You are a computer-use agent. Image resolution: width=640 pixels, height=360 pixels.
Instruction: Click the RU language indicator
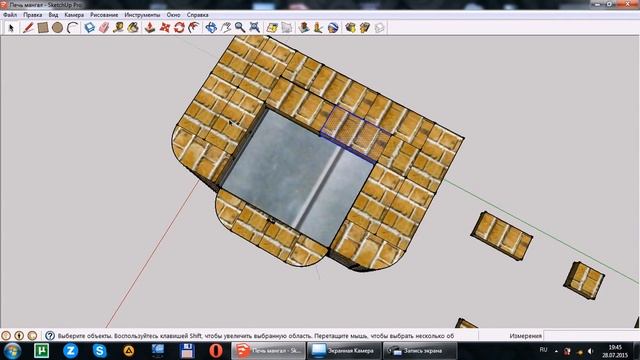click(x=543, y=350)
